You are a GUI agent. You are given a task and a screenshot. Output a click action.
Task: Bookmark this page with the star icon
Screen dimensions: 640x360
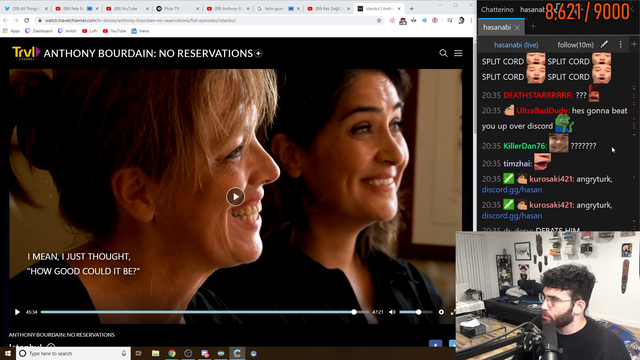click(379, 20)
